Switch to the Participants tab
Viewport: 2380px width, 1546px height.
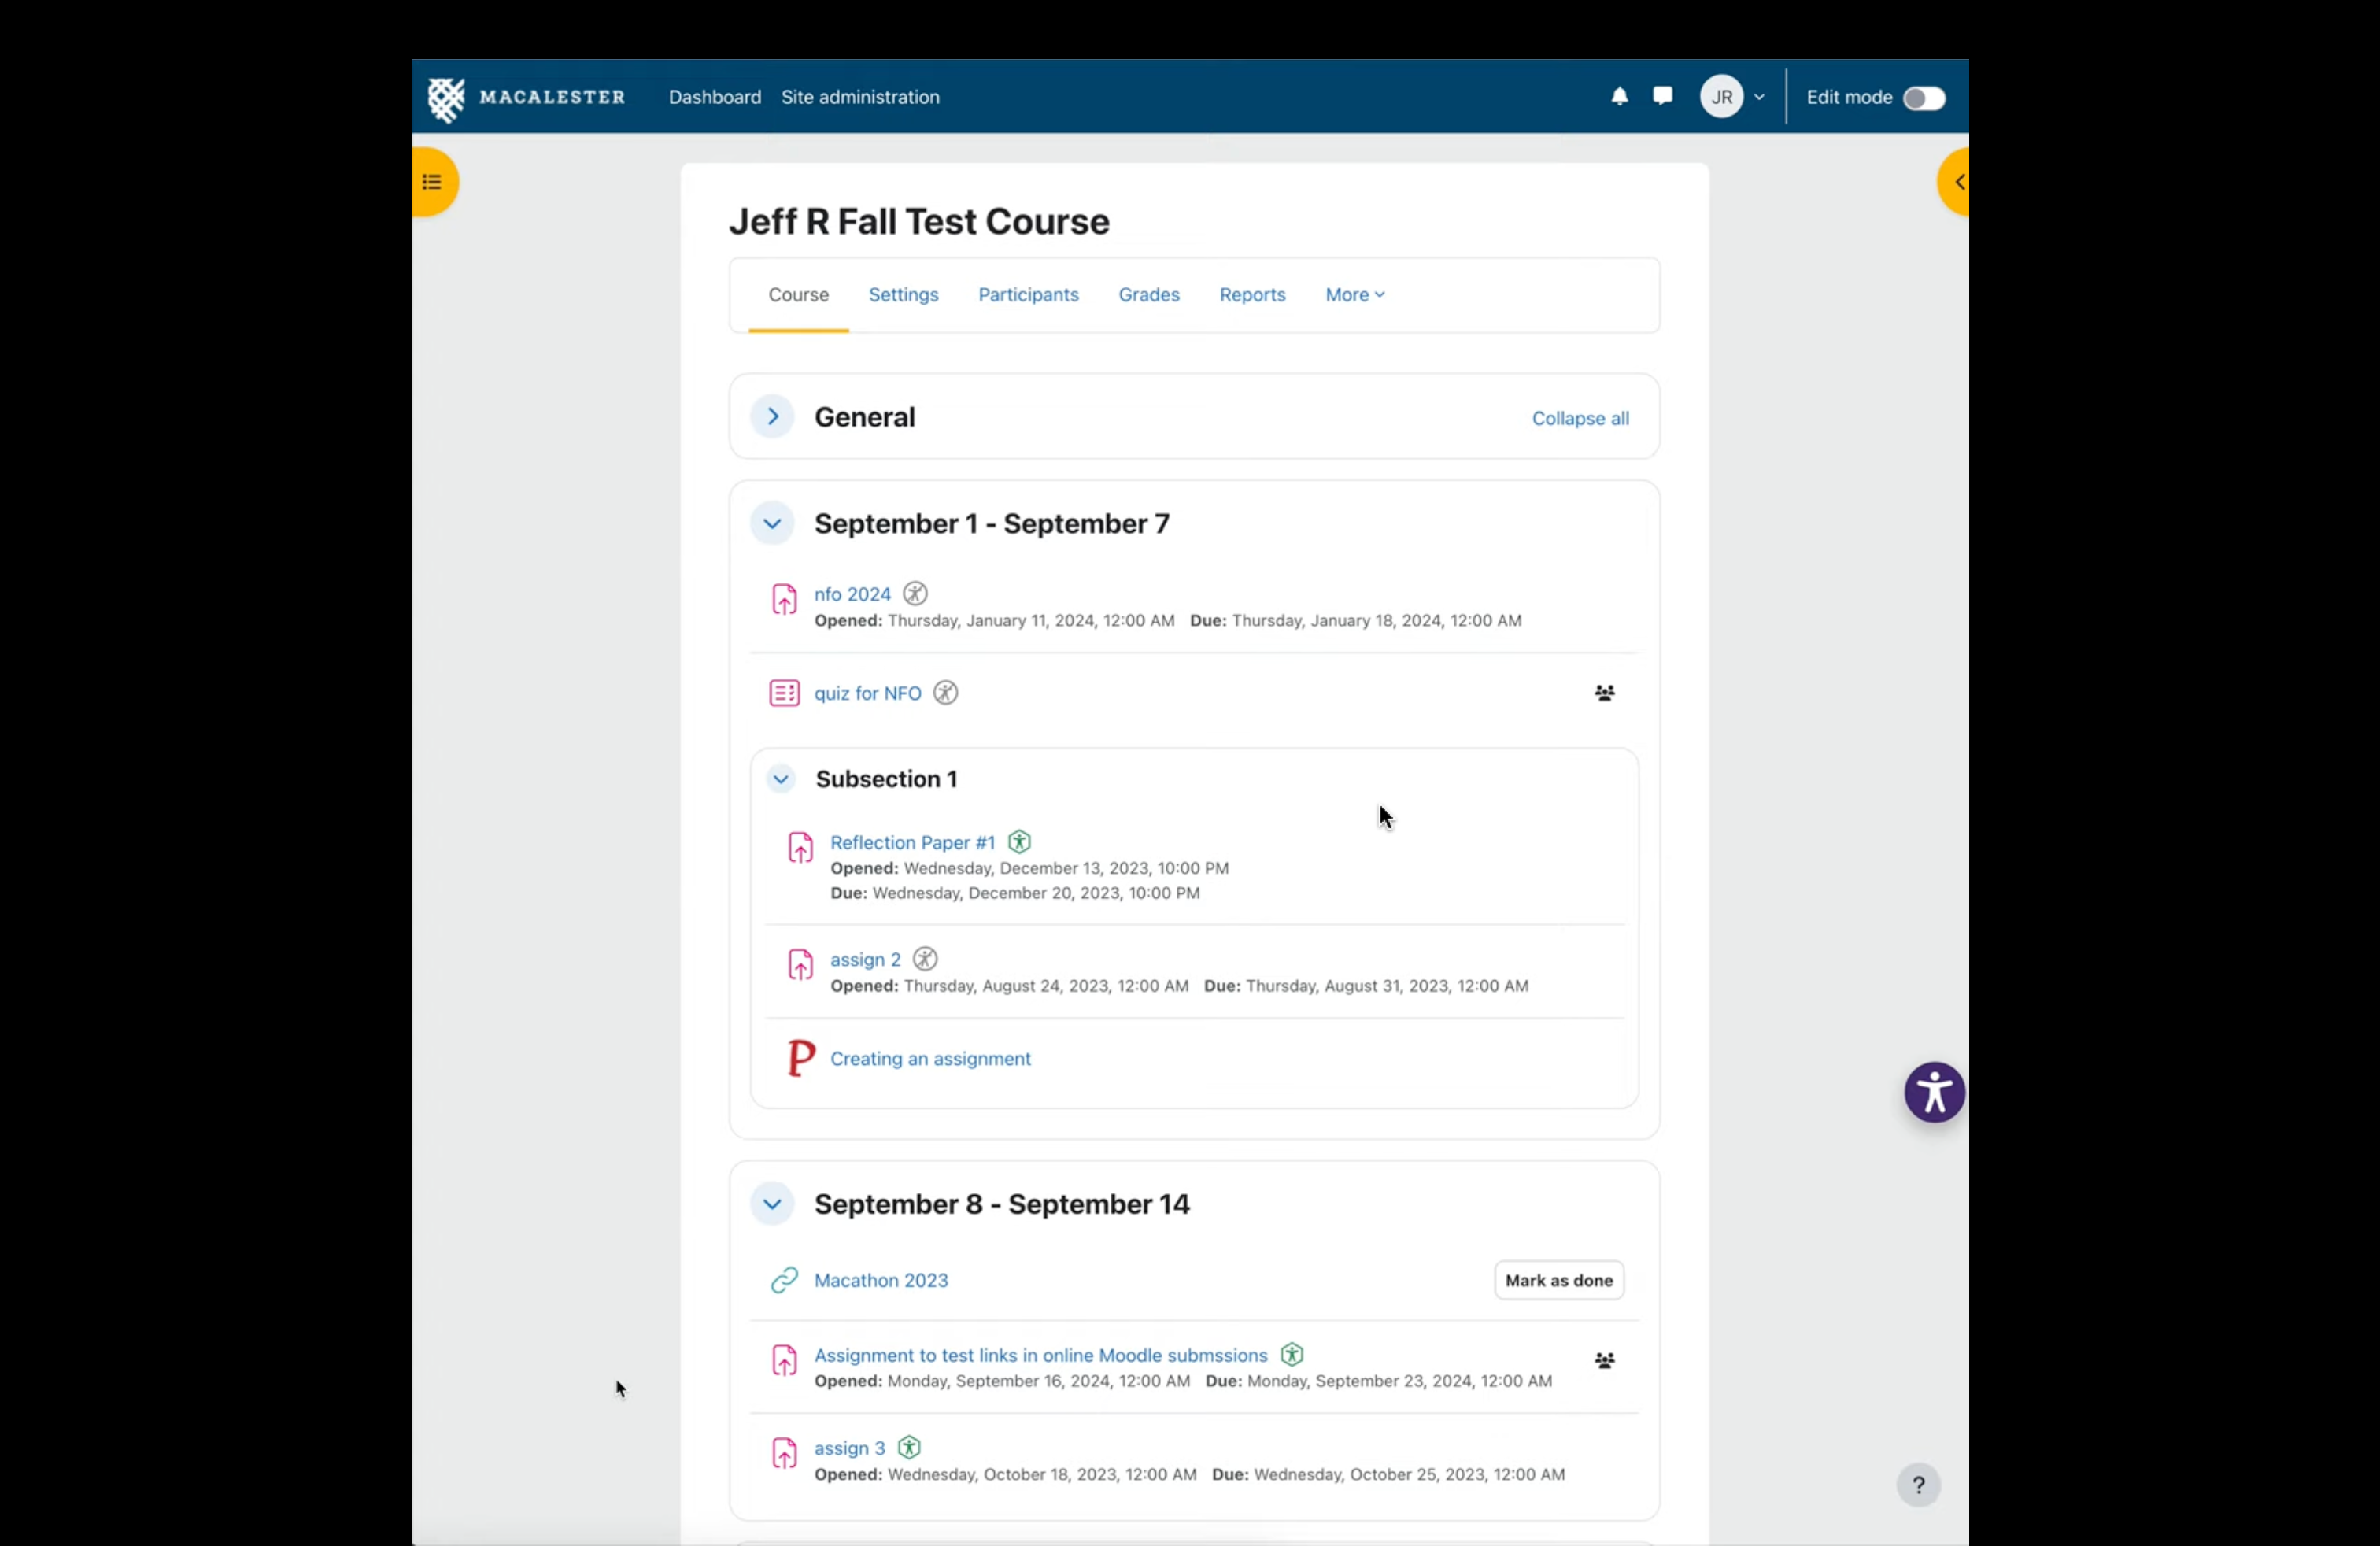(x=1028, y=295)
